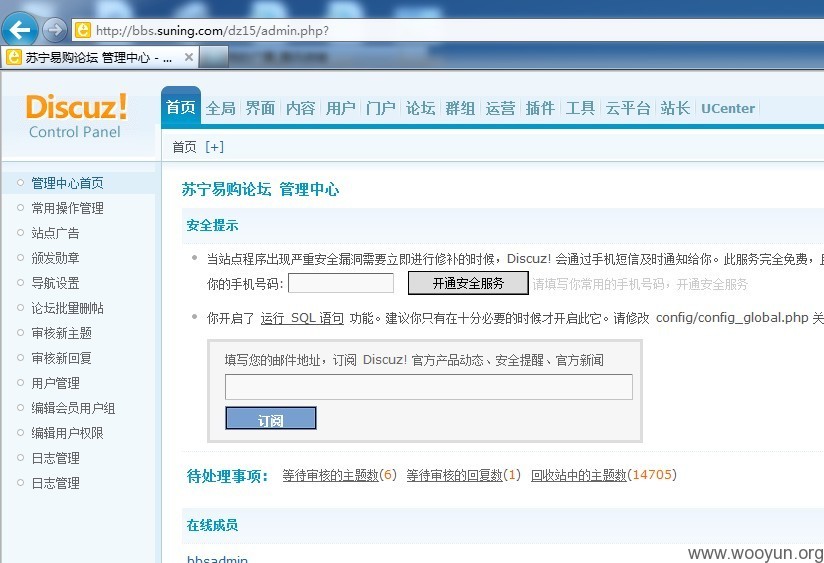
Task: Click the 安全提示 section heading
Action: point(212,225)
